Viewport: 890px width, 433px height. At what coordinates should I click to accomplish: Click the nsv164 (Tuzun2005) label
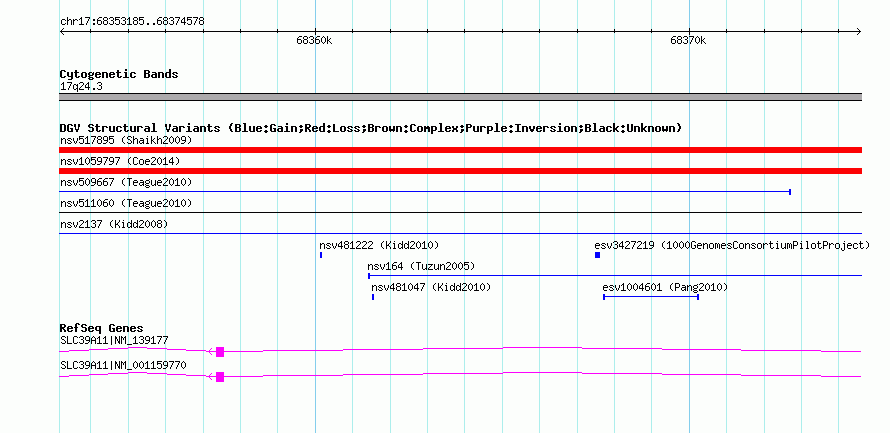[x=421, y=266]
